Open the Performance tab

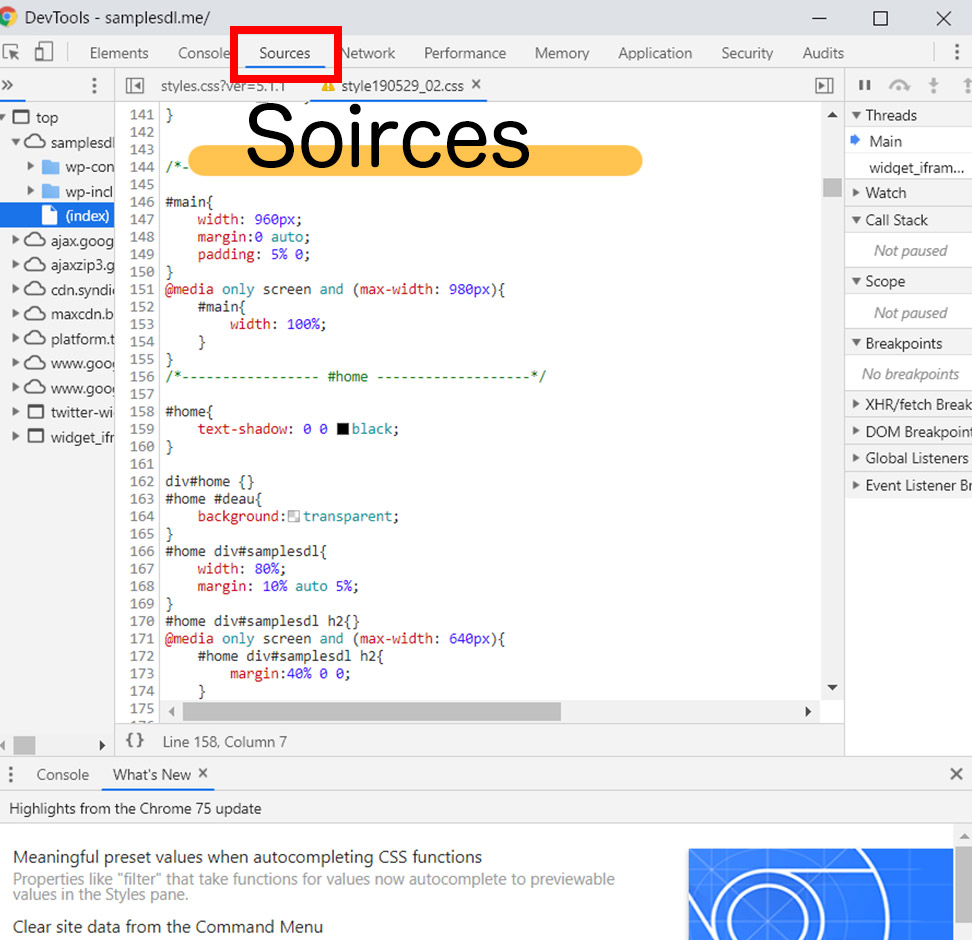465,53
